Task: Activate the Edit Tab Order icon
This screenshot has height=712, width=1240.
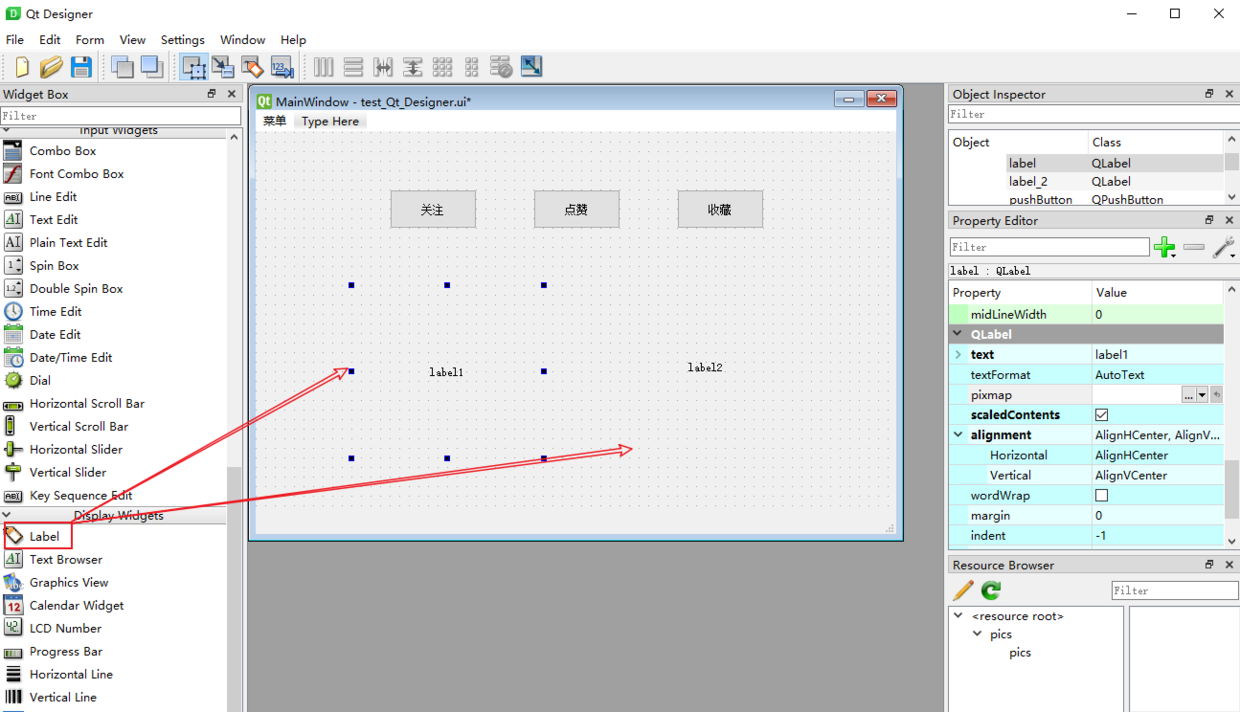Action: tap(283, 67)
